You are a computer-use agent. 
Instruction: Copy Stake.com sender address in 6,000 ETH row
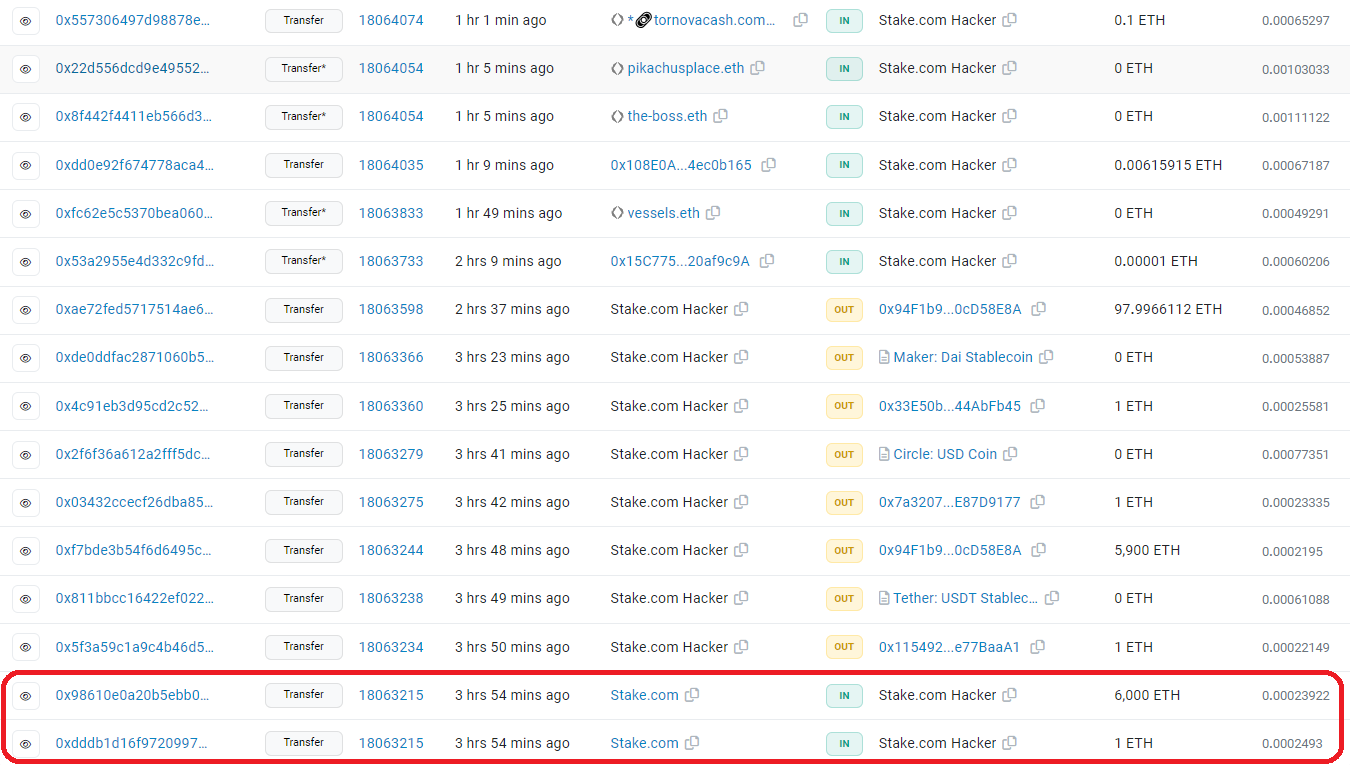[692, 695]
